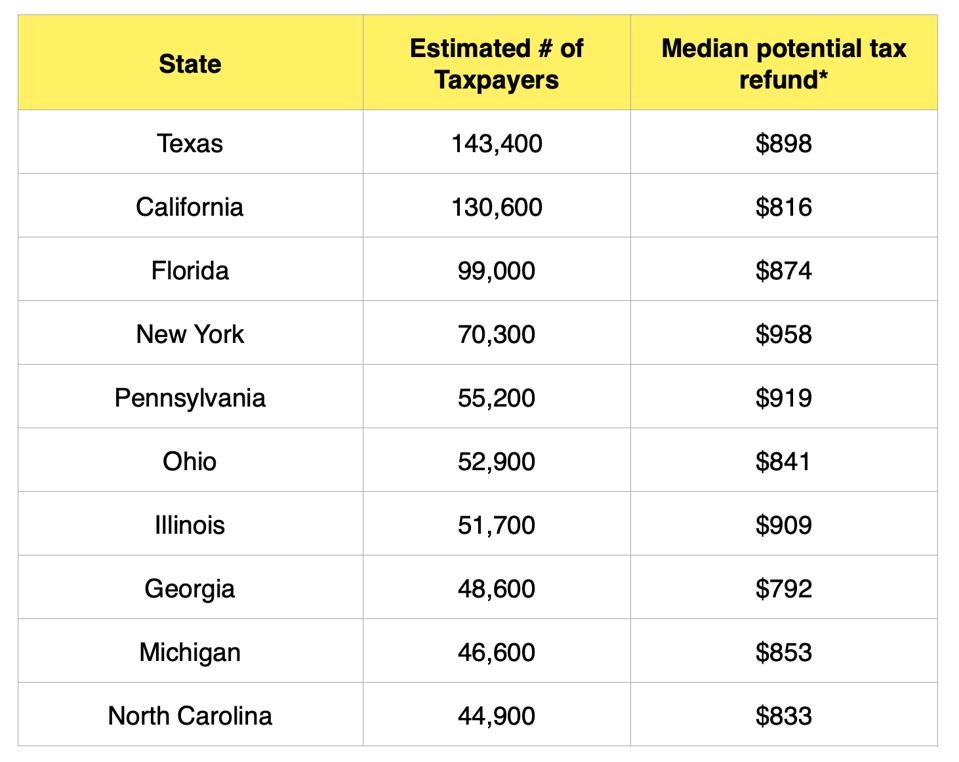Viewport: 959px width, 762px height.
Task: Click Florida in the State column
Action: click(190, 271)
